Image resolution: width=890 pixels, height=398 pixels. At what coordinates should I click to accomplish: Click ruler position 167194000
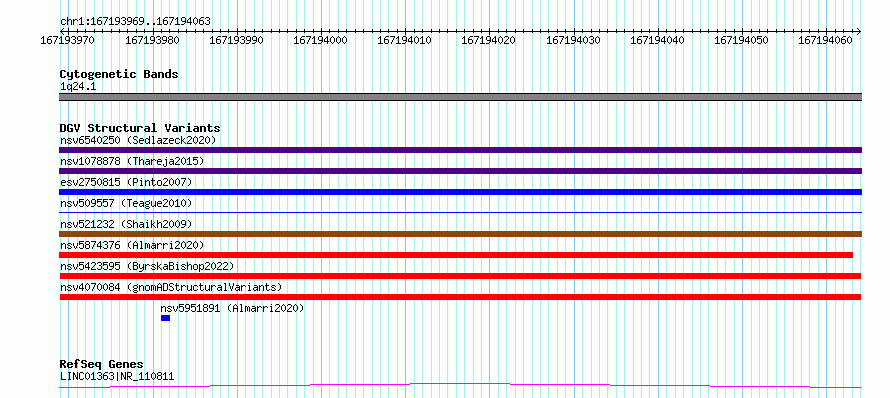[x=321, y=40]
